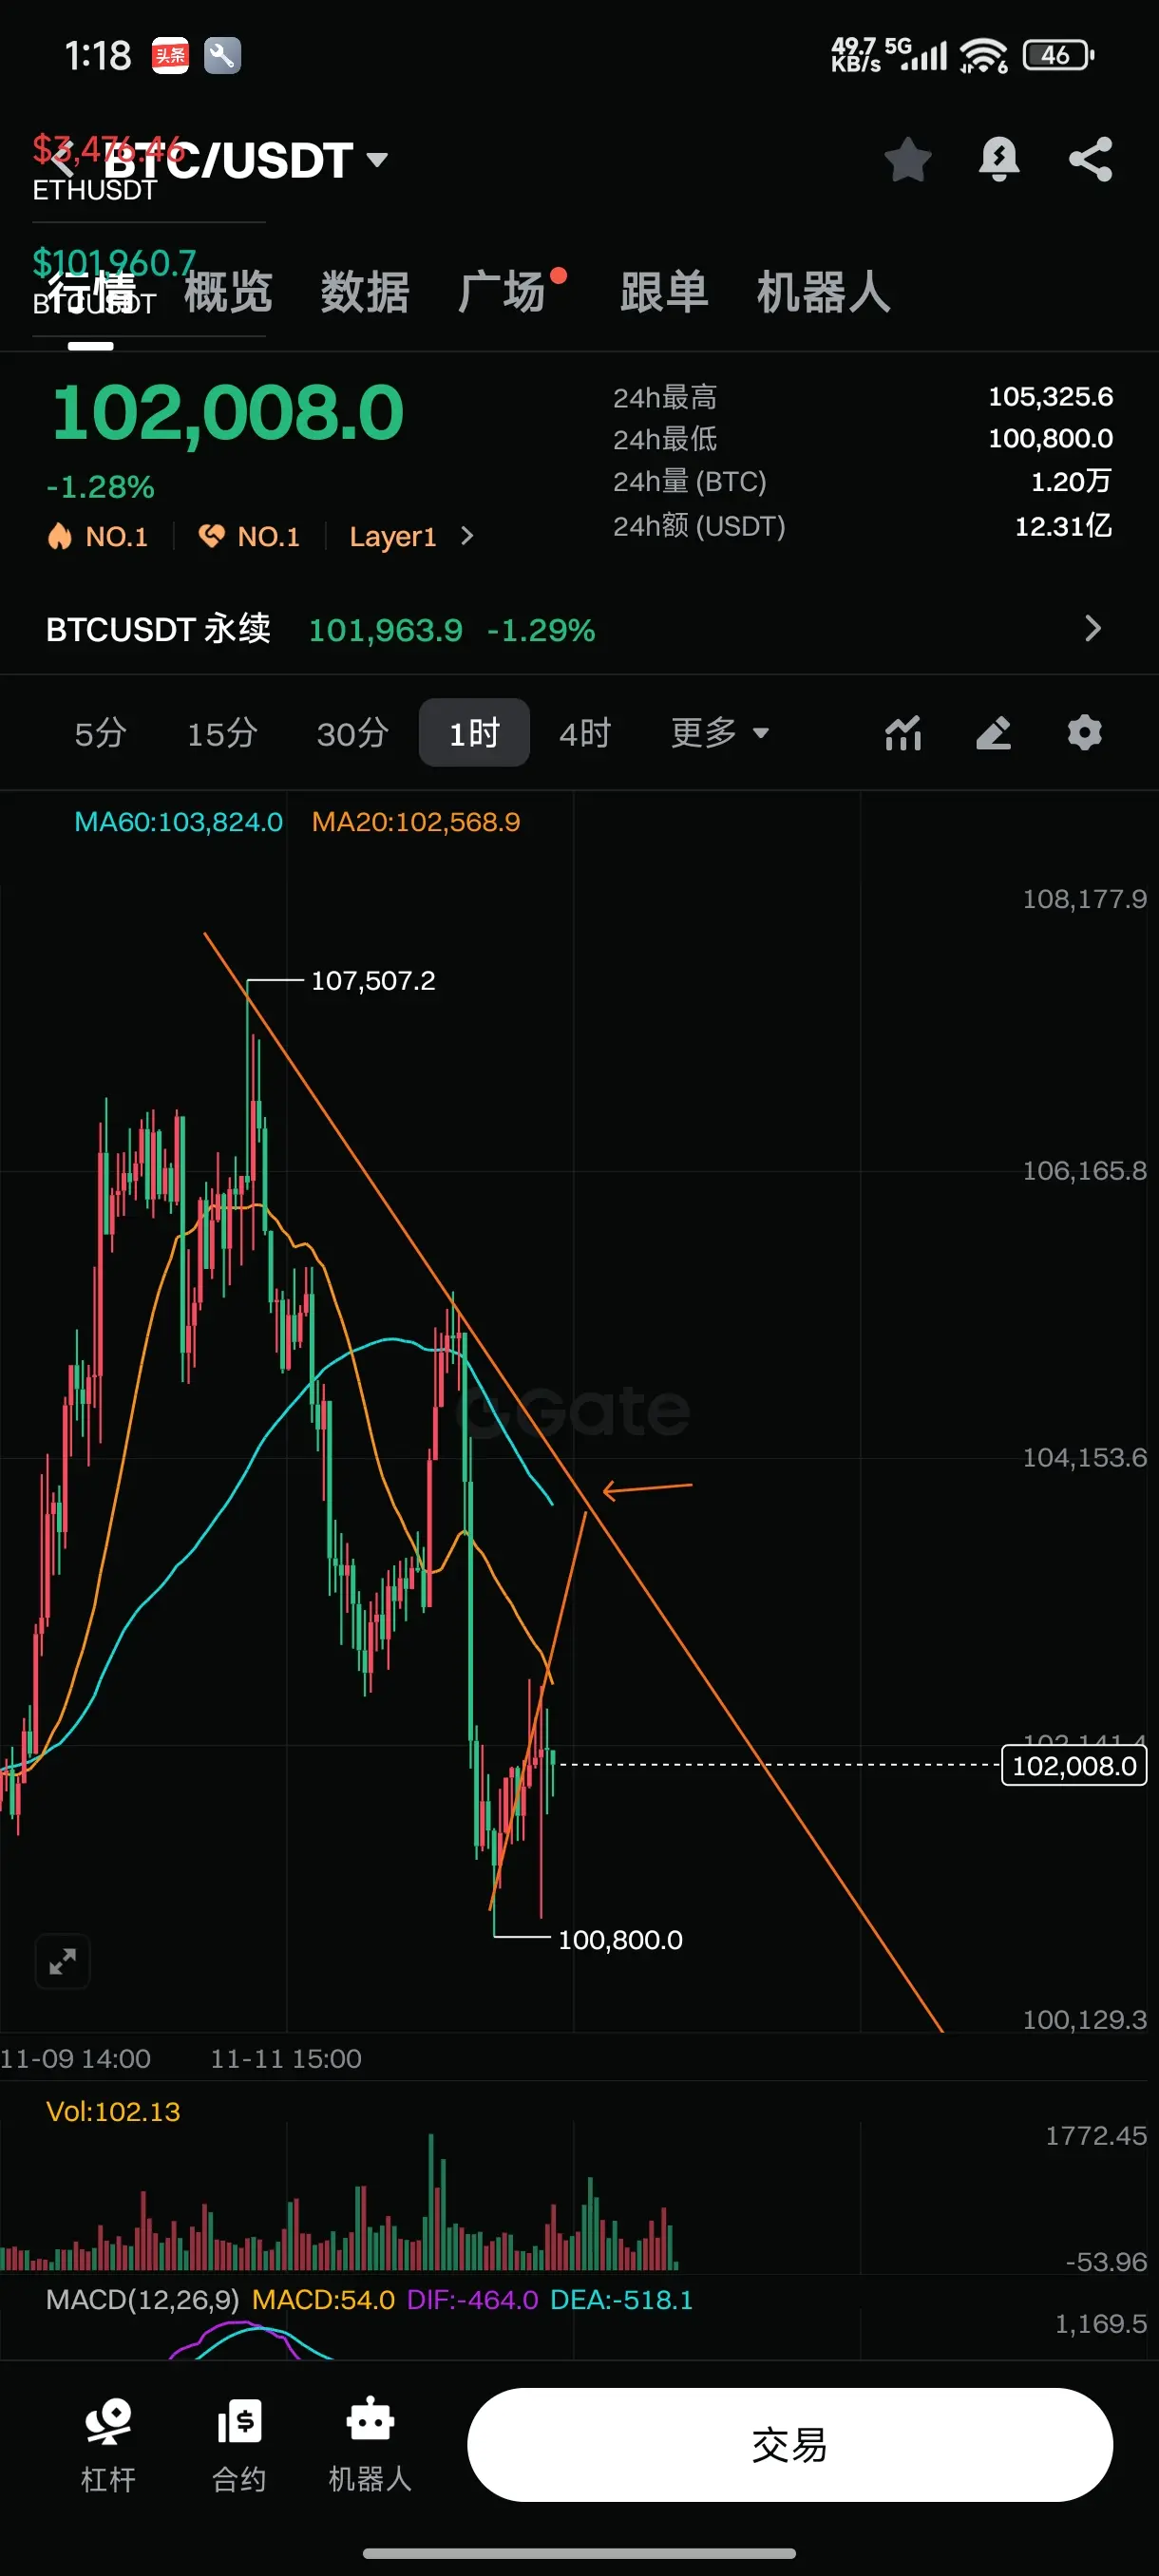Tap the 102,008.0 price marker on chart
Image resolution: width=1159 pixels, height=2576 pixels.
click(1074, 1765)
